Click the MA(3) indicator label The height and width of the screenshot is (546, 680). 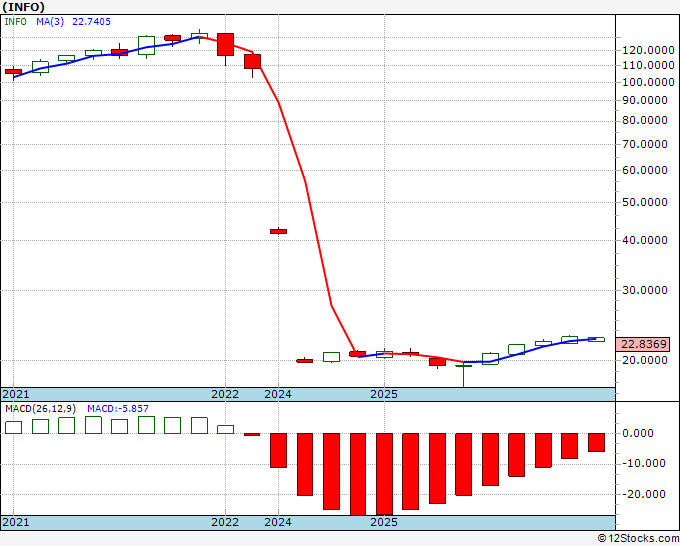50,21
